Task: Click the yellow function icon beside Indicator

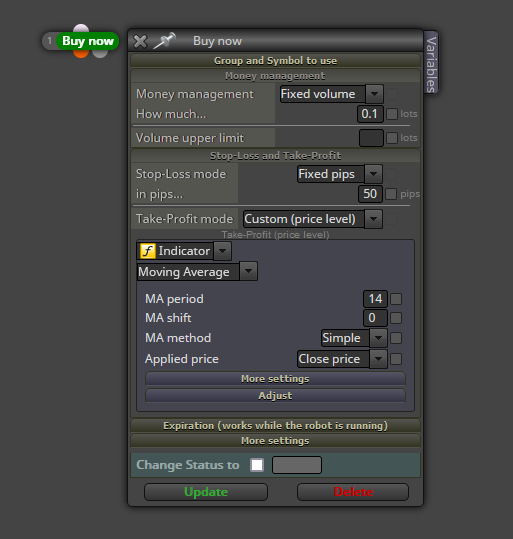Action: tap(148, 251)
